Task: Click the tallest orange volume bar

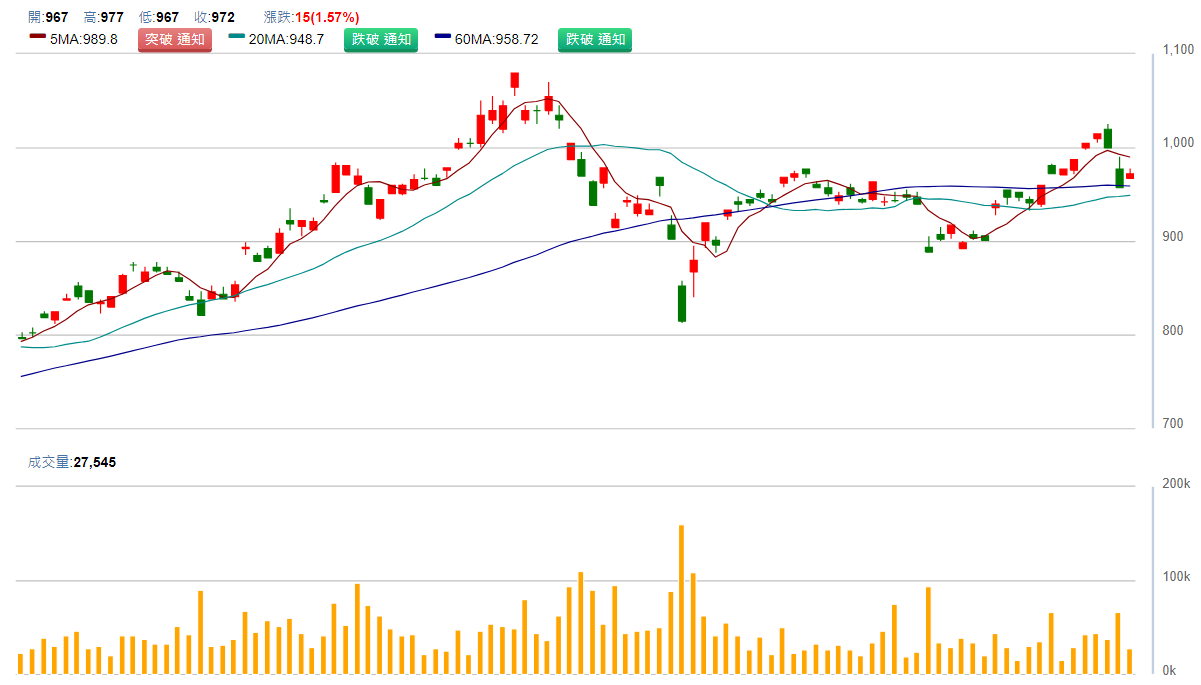Action: click(681, 598)
